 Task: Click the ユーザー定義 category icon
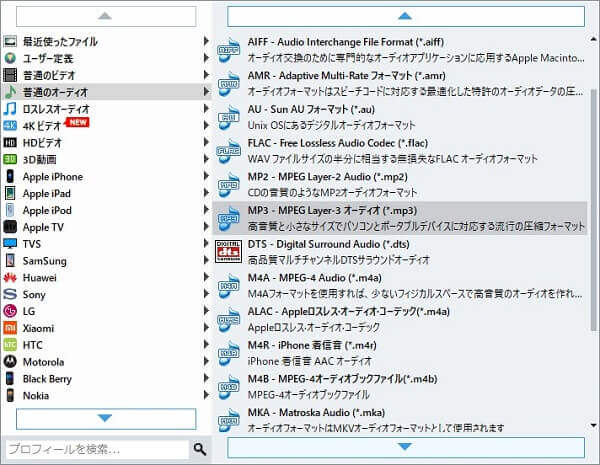pyautogui.click(x=10, y=58)
